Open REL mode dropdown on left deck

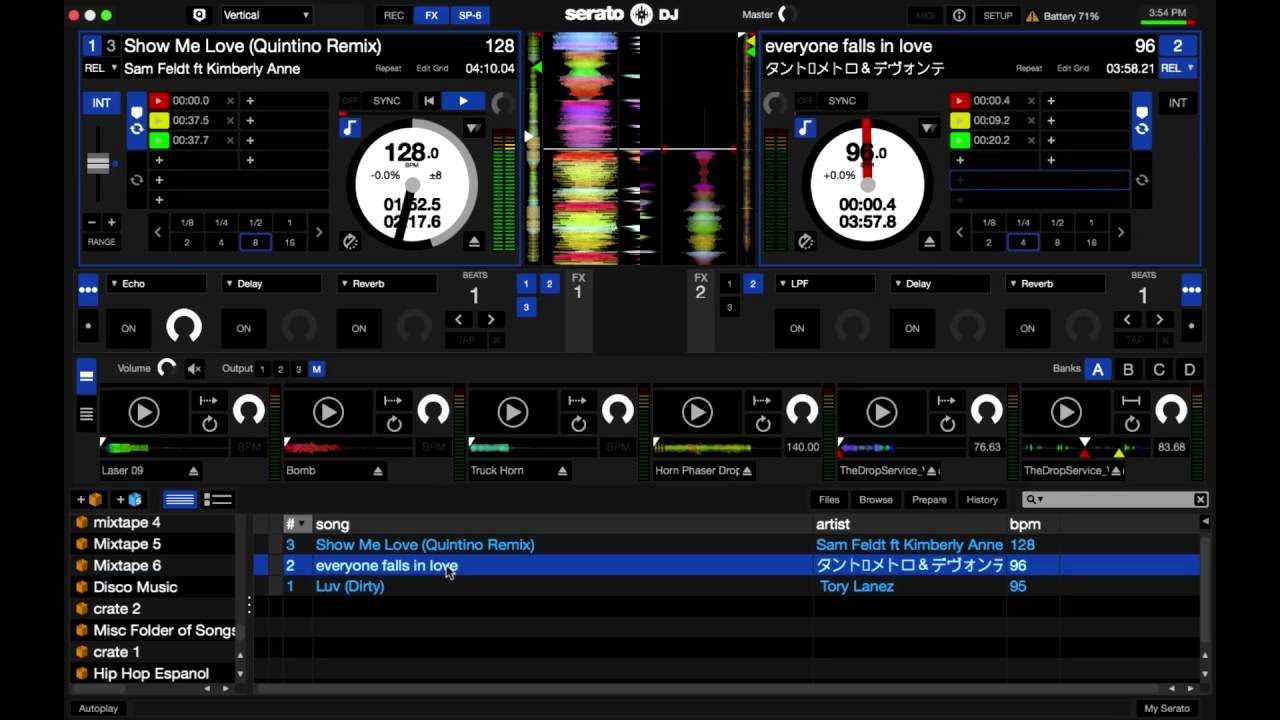coord(101,68)
